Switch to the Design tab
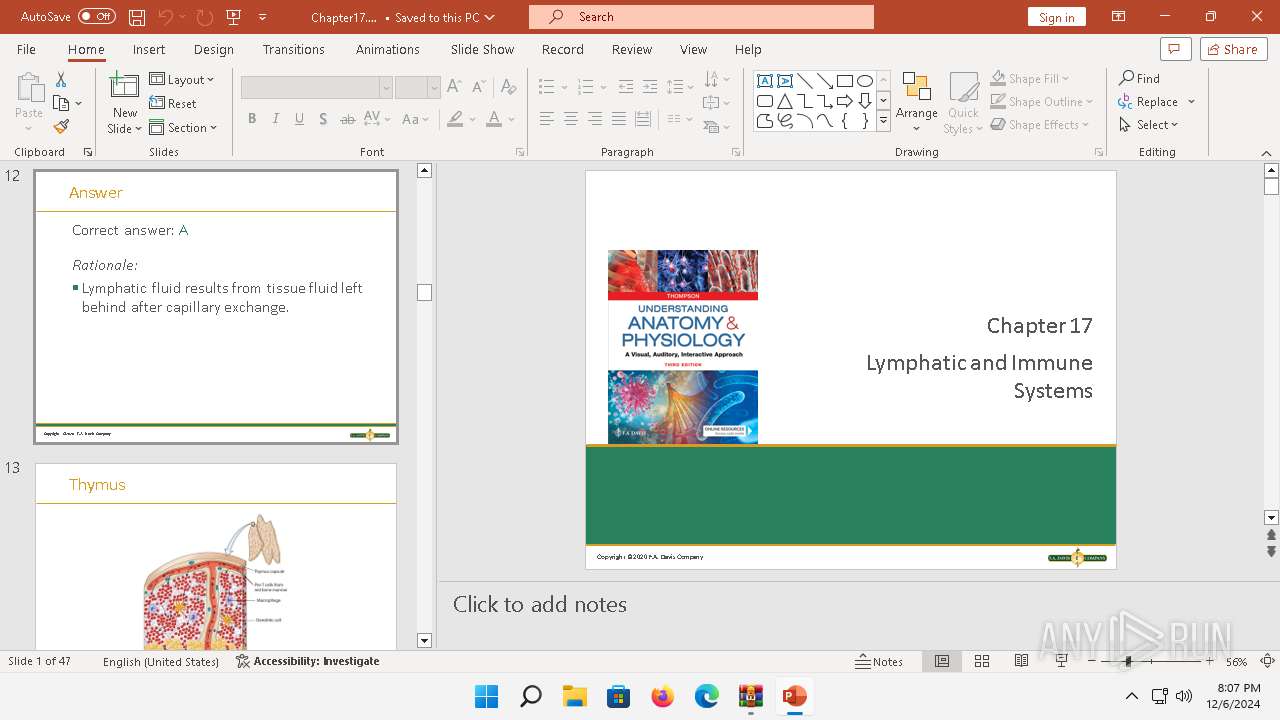1280x720 pixels. (x=213, y=49)
